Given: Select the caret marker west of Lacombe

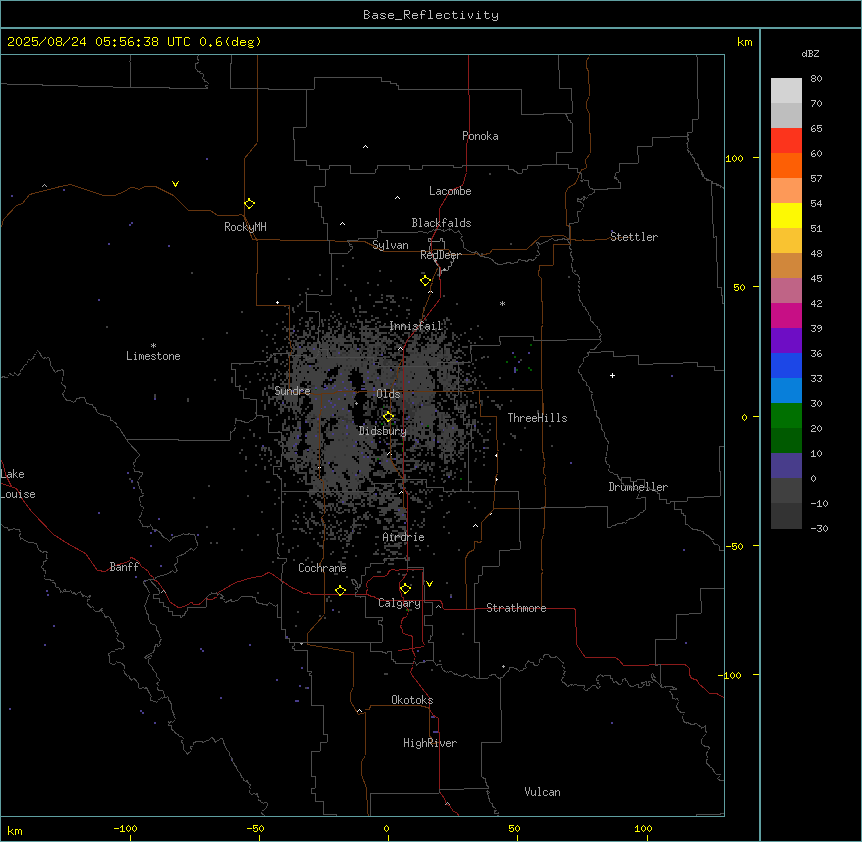Looking at the screenshot, I should coord(397,198).
